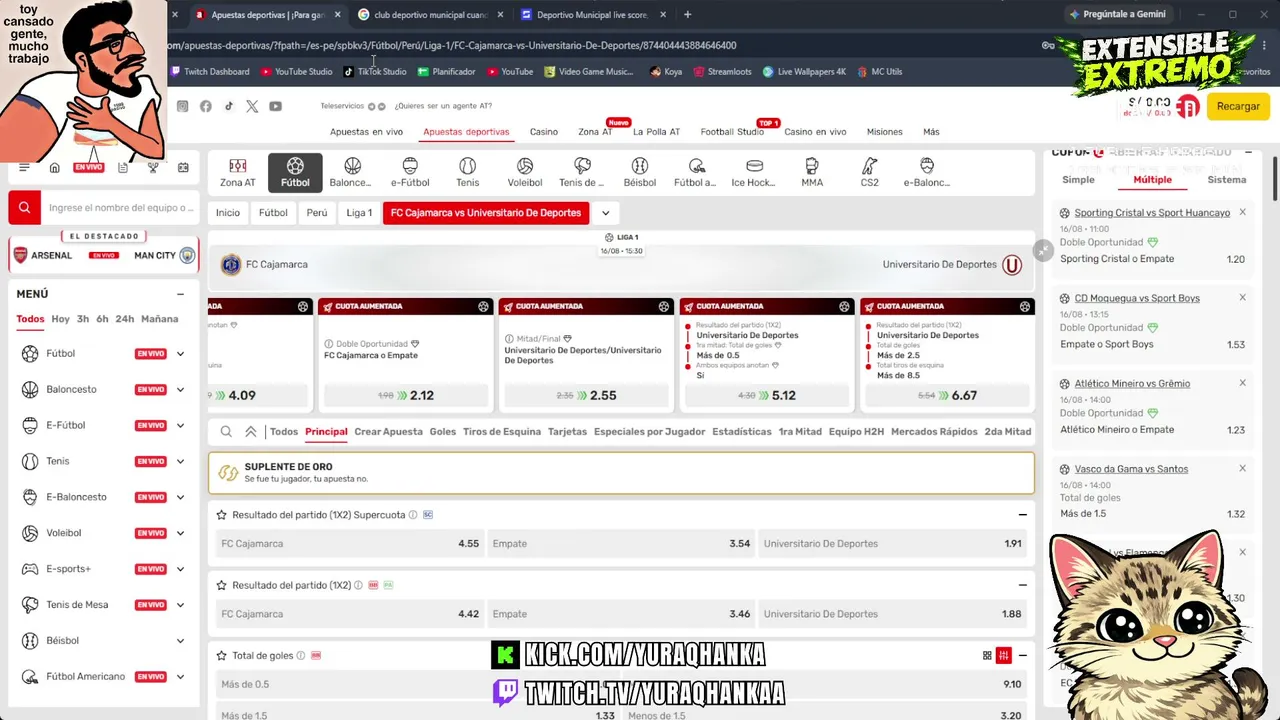1280x720 pixels.
Task: Choose Universitario De Deportes at 1.88
Action: (x=893, y=614)
